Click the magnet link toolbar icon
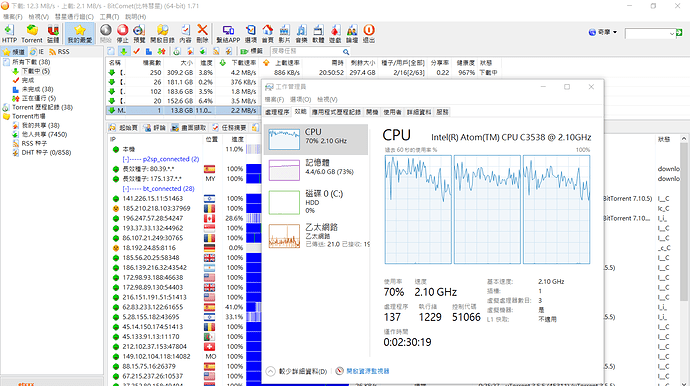The width and height of the screenshot is (690, 386). (x=53, y=34)
